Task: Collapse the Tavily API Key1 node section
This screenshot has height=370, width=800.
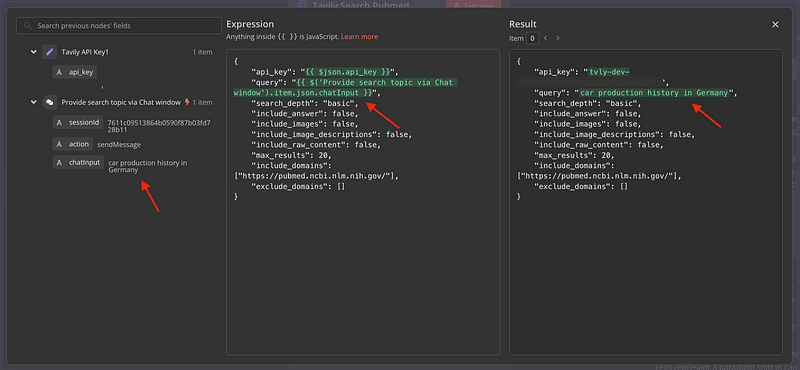Action: [34, 52]
